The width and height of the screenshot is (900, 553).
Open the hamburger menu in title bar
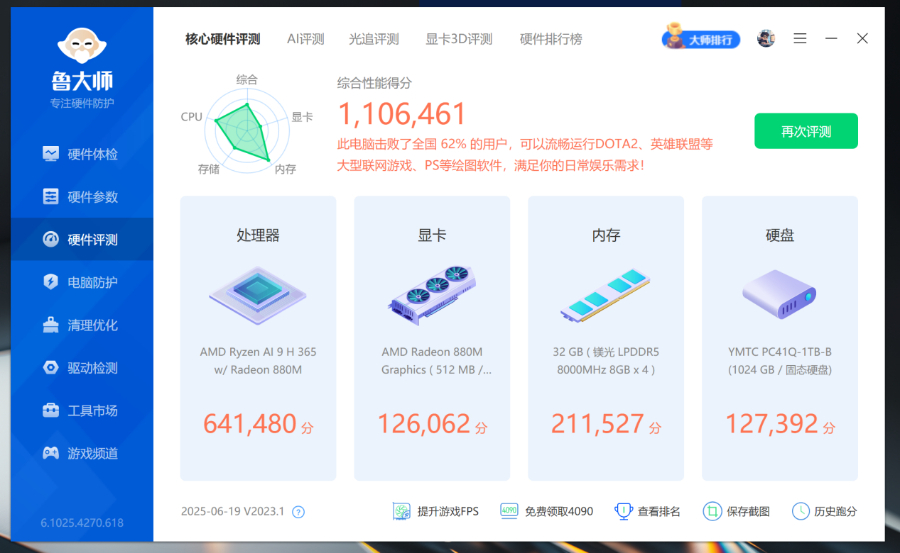tap(800, 39)
